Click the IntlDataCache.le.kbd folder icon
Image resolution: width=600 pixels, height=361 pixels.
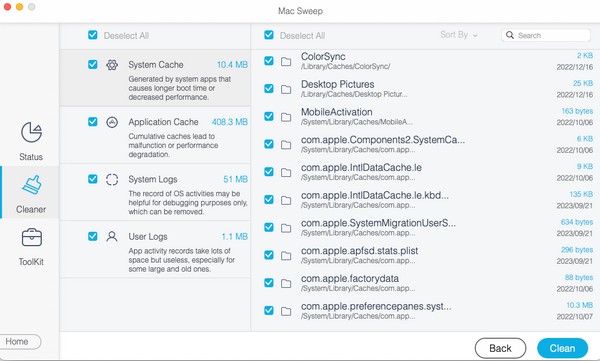pos(286,200)
